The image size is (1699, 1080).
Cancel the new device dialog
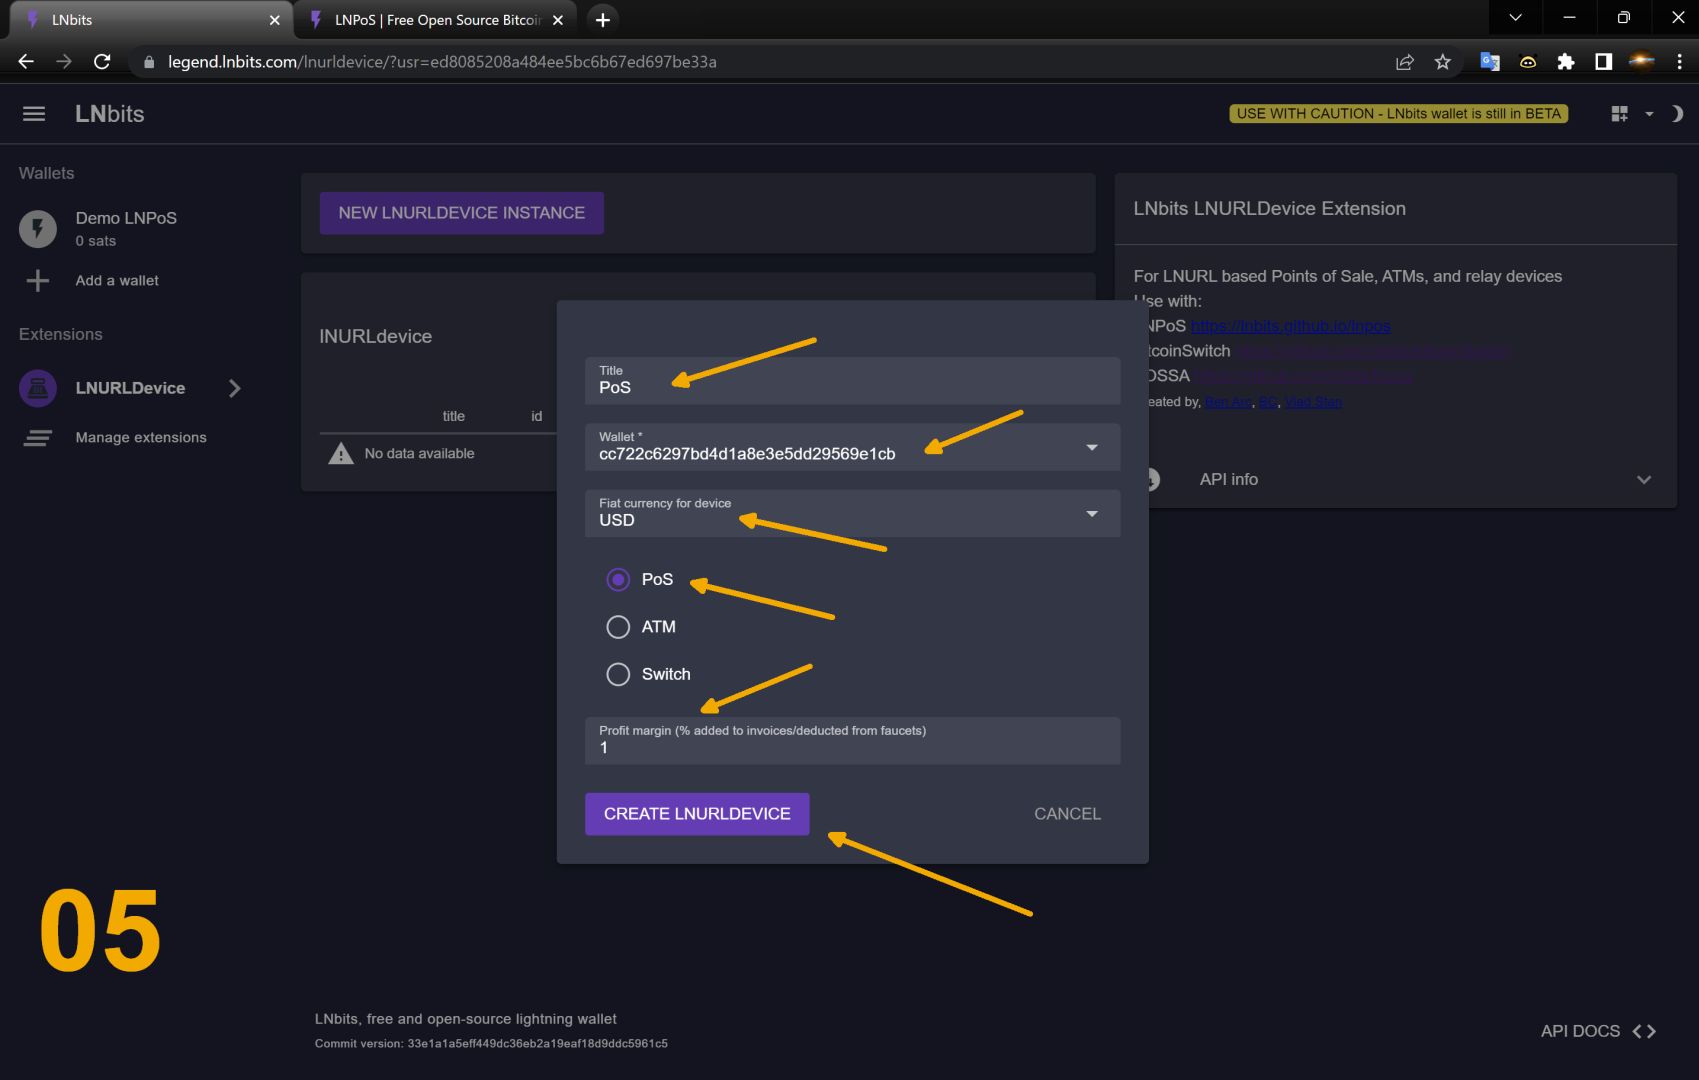point(1067,814)
